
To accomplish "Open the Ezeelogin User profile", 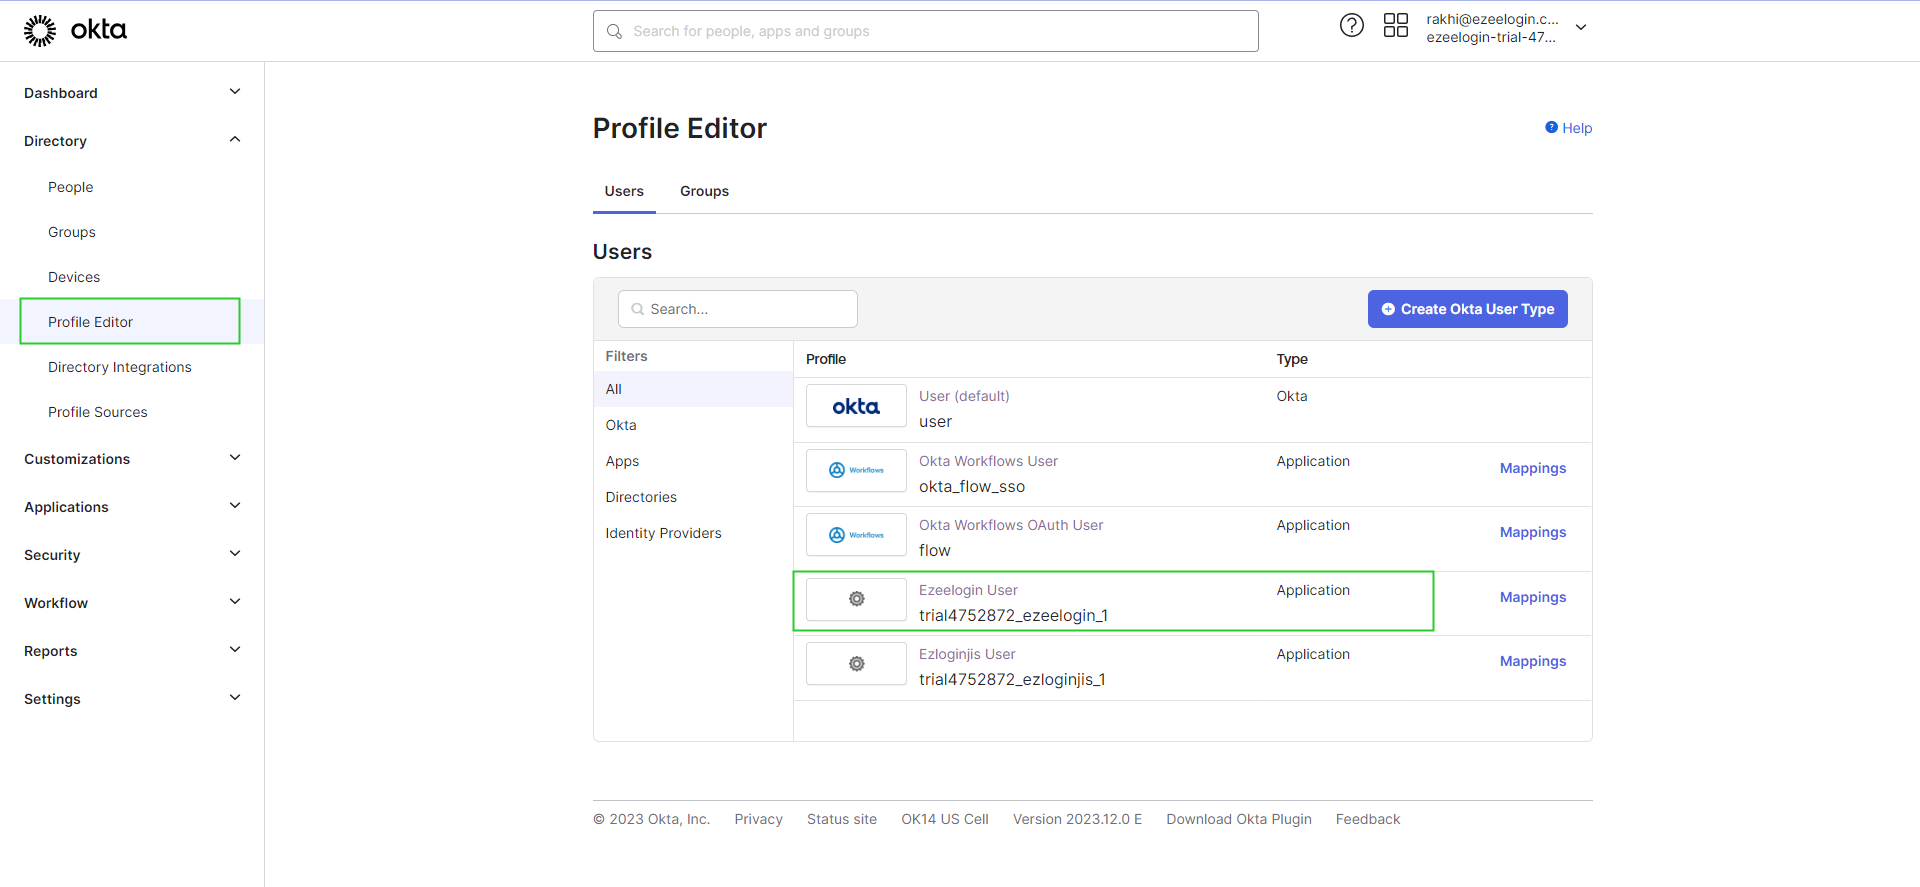I will pyautogui.click(x=968, y=590).
